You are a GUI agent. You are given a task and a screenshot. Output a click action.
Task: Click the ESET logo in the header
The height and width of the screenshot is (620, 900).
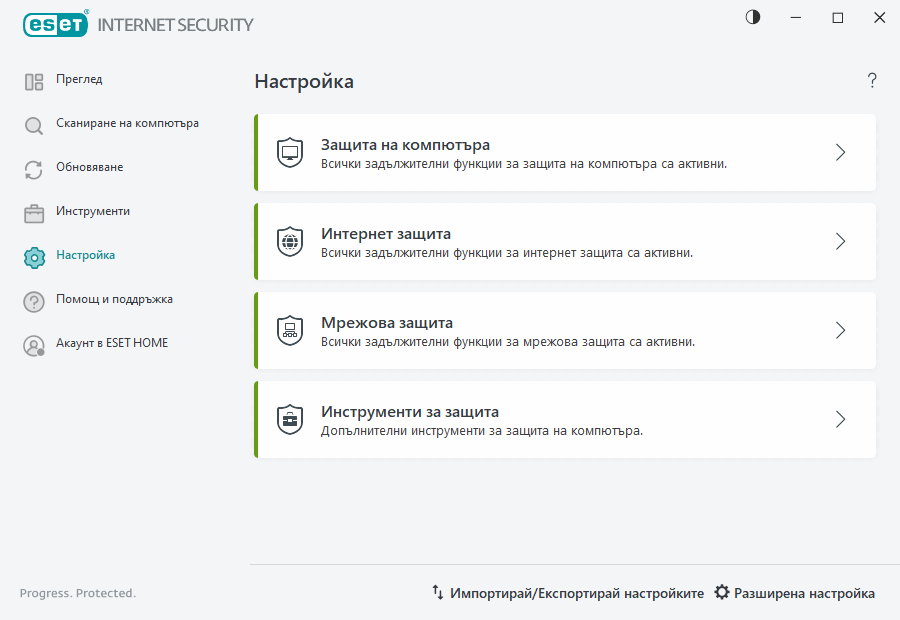tap(55, 24)
